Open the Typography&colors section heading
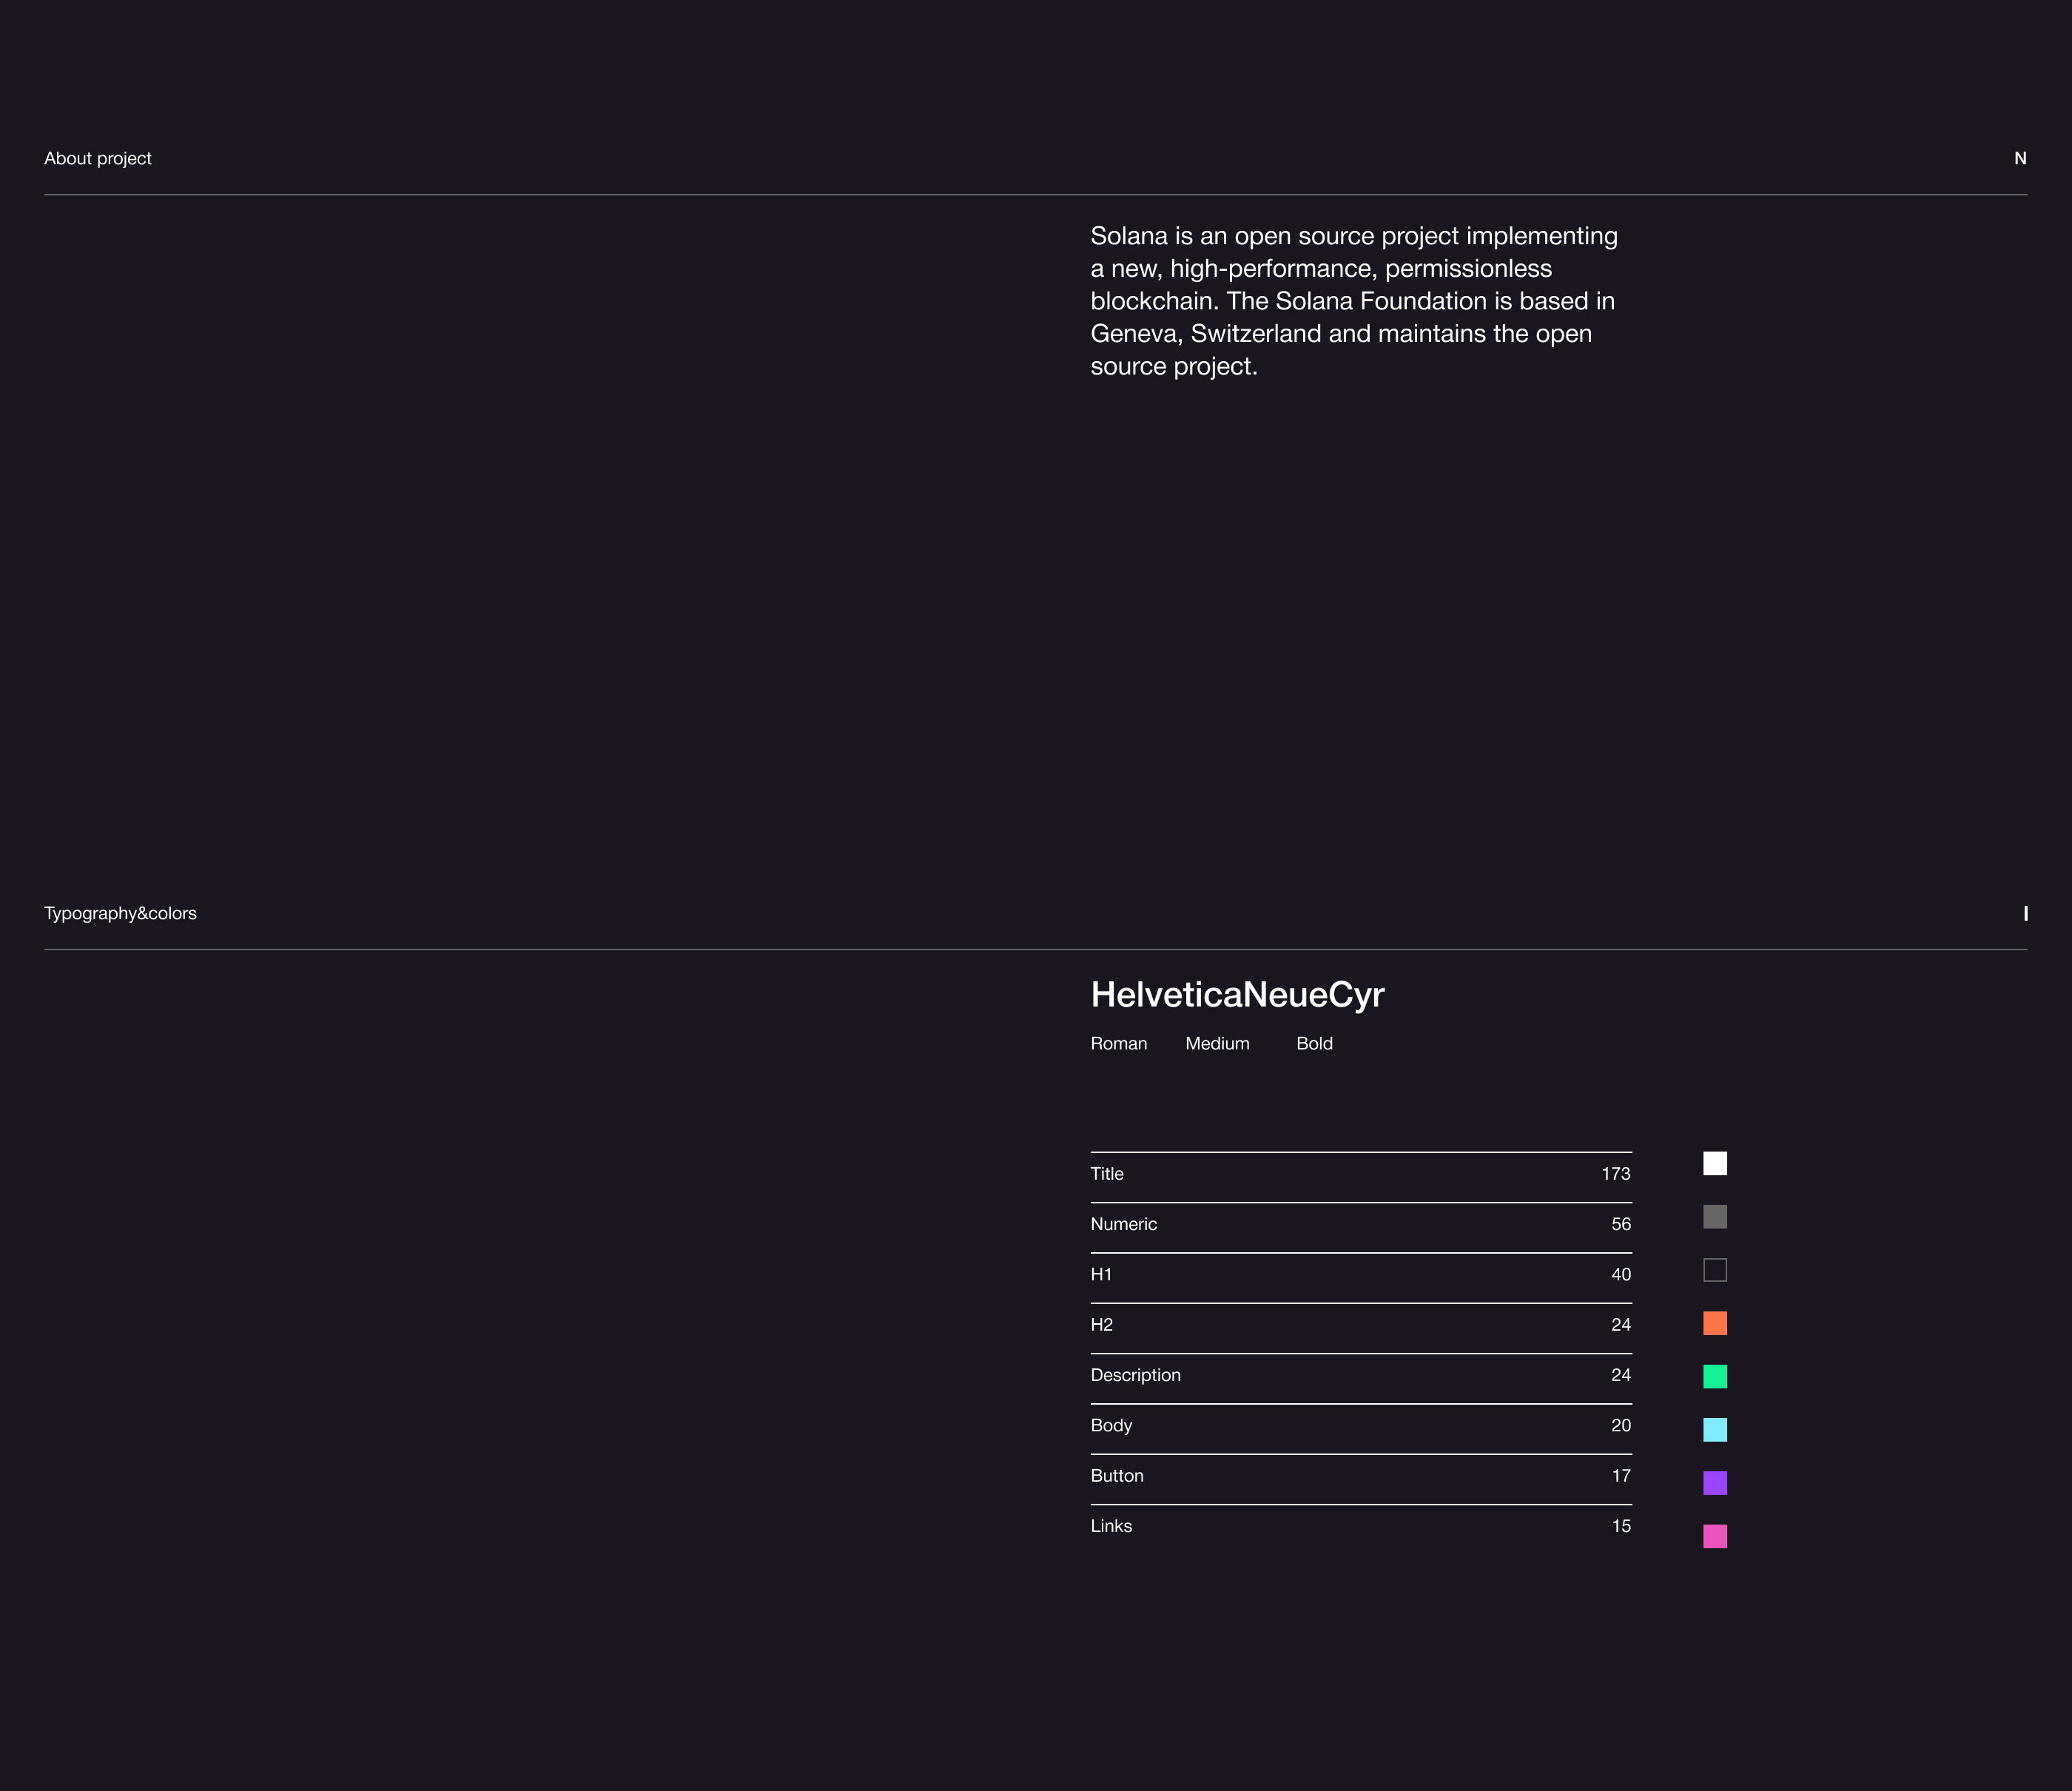 [120, 913]
